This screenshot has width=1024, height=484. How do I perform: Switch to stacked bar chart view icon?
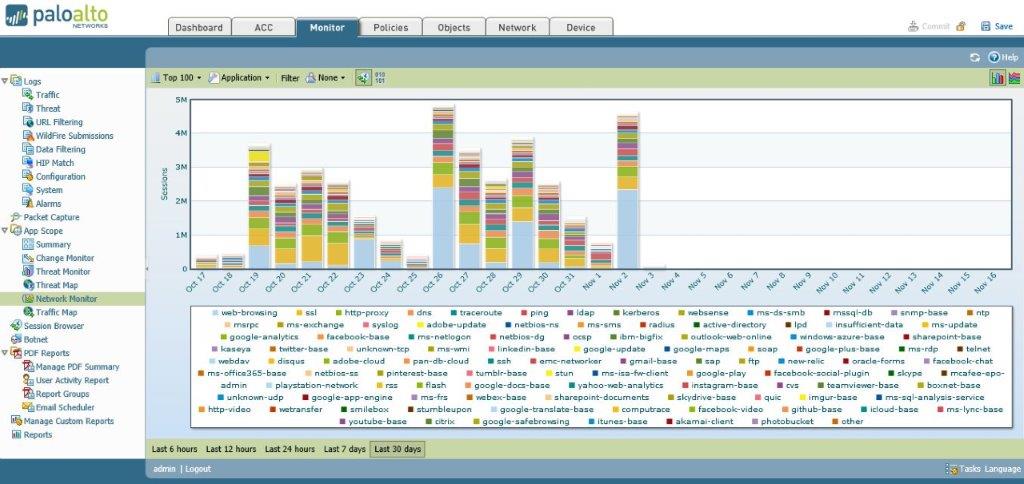[997, 78]
